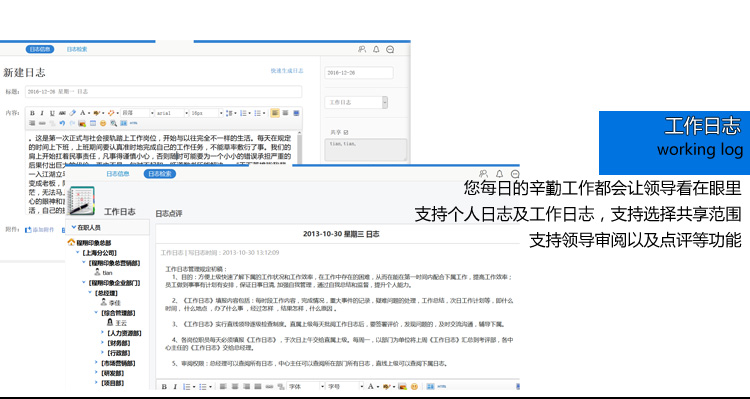This screenshot has width=750, height=399.
Task: Click the undo arrow in new-log editor
Action: (62, 123)
